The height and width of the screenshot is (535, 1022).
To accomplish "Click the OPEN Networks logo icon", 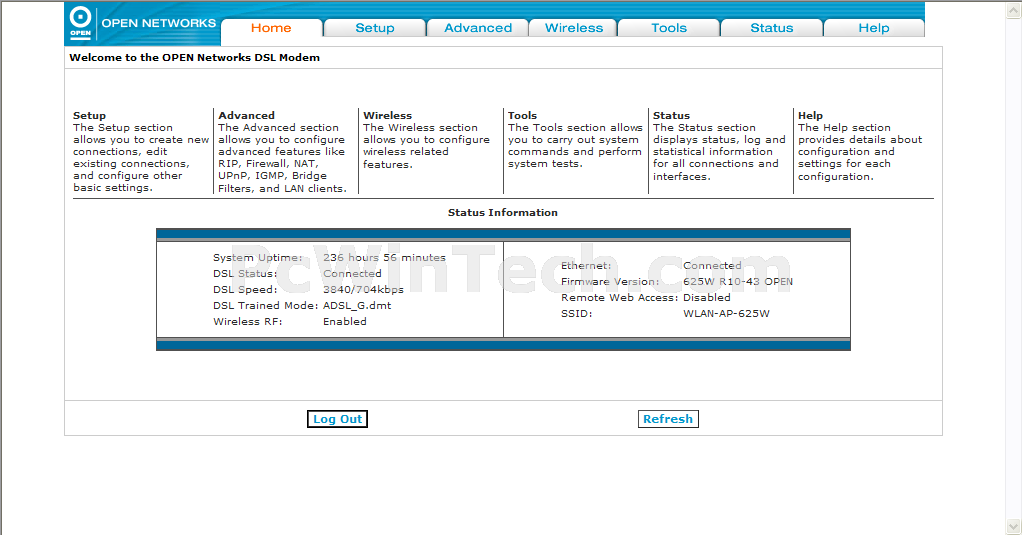I will pyautogui.click(x=80, y=23).
